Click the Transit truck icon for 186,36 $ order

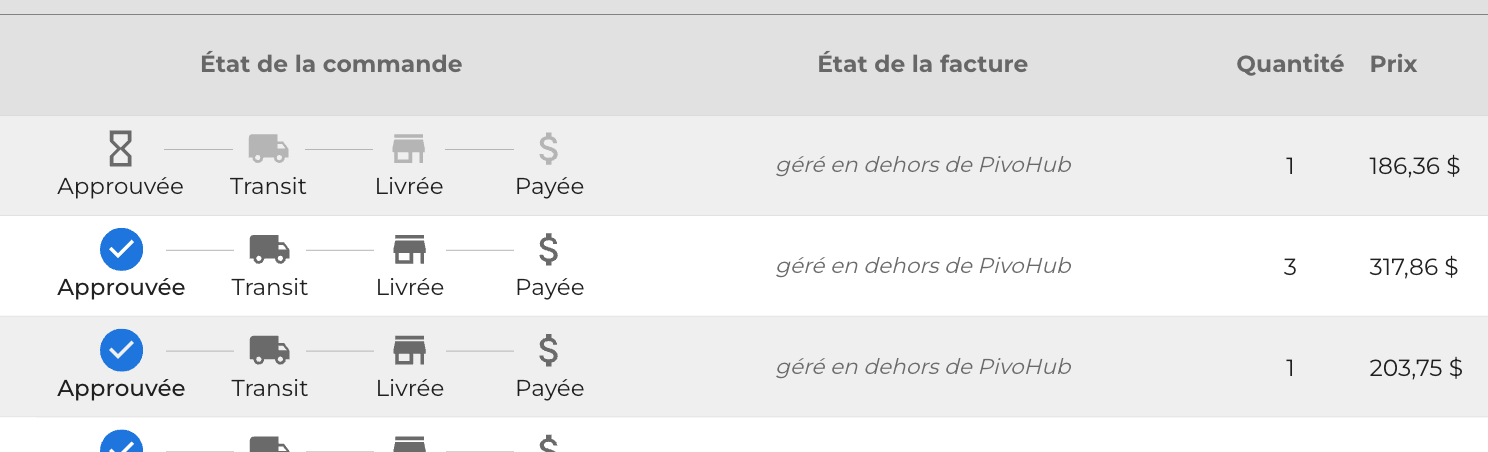point(268,149)
